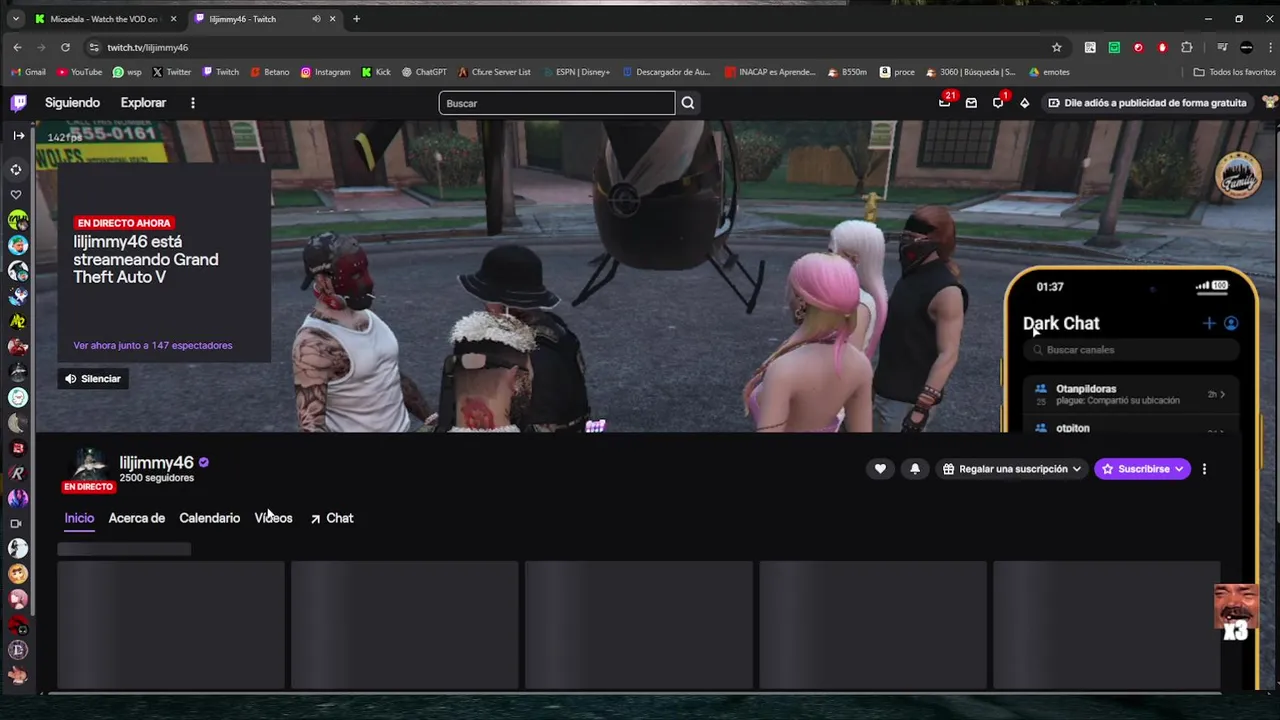Image resolution: width=1280 pixels, height=720 pixels.
Task: Open a new browser tab with the plus icon
Action: pos(356,19)
